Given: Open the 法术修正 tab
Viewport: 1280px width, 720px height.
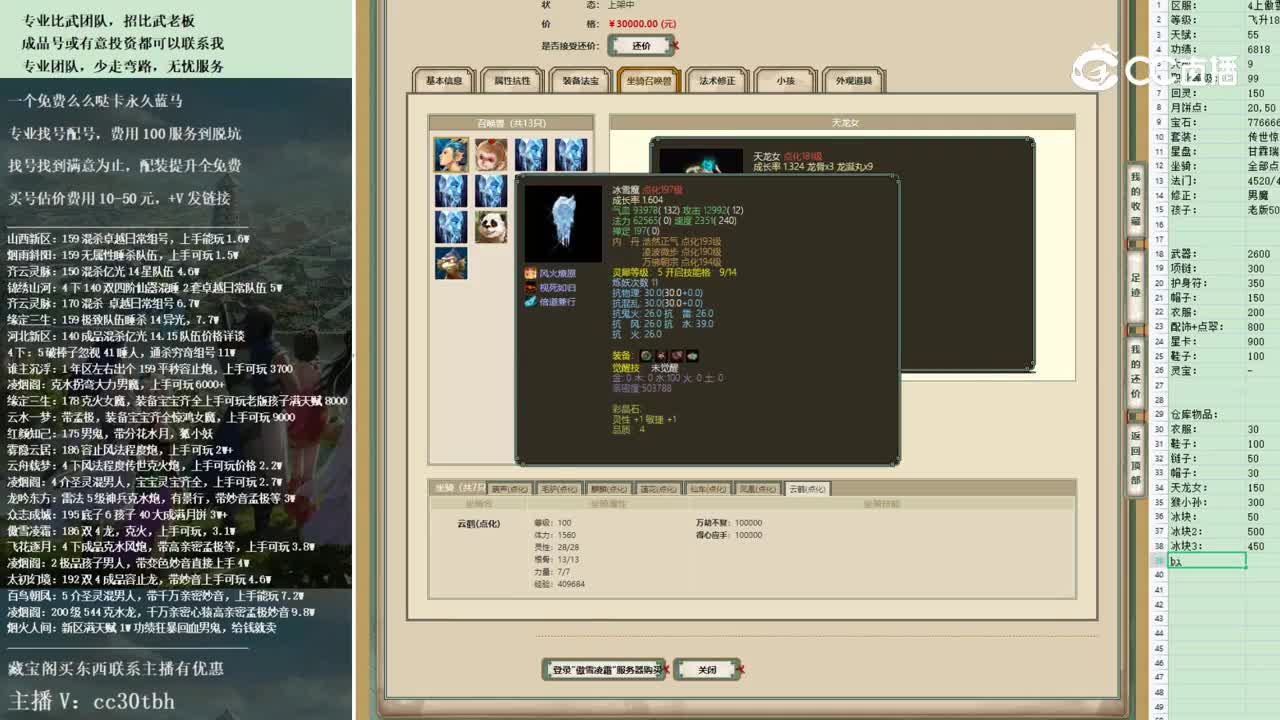Looking at the screenshot, I should pyautogui.click(x=717, y=81).
